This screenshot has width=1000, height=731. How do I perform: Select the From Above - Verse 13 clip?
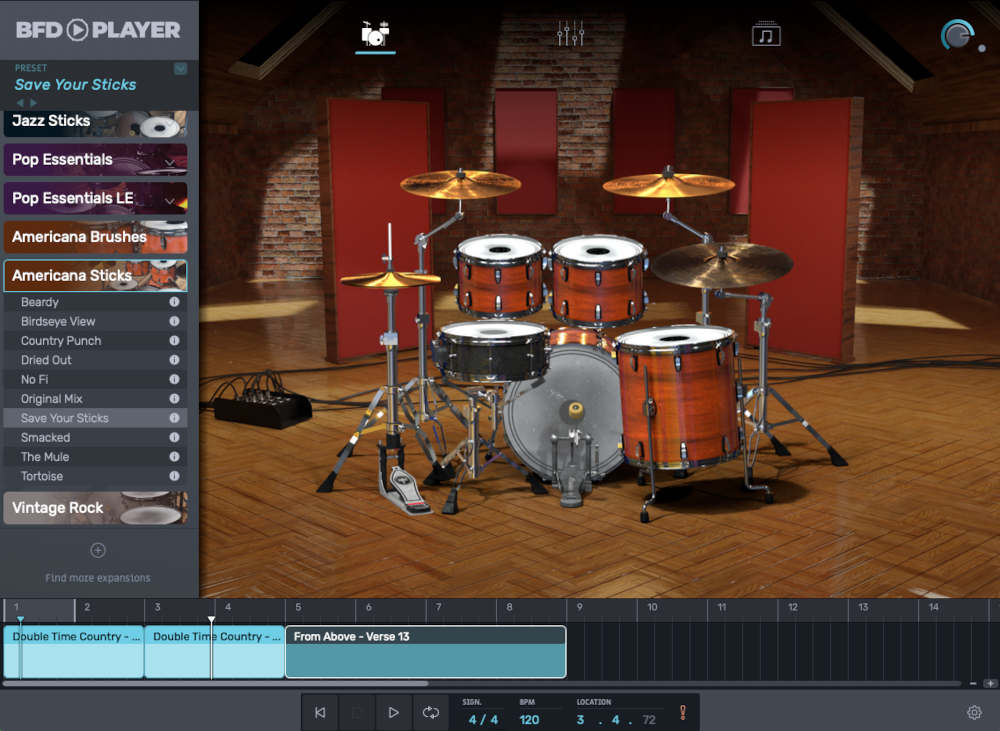(x=425, y=651)
